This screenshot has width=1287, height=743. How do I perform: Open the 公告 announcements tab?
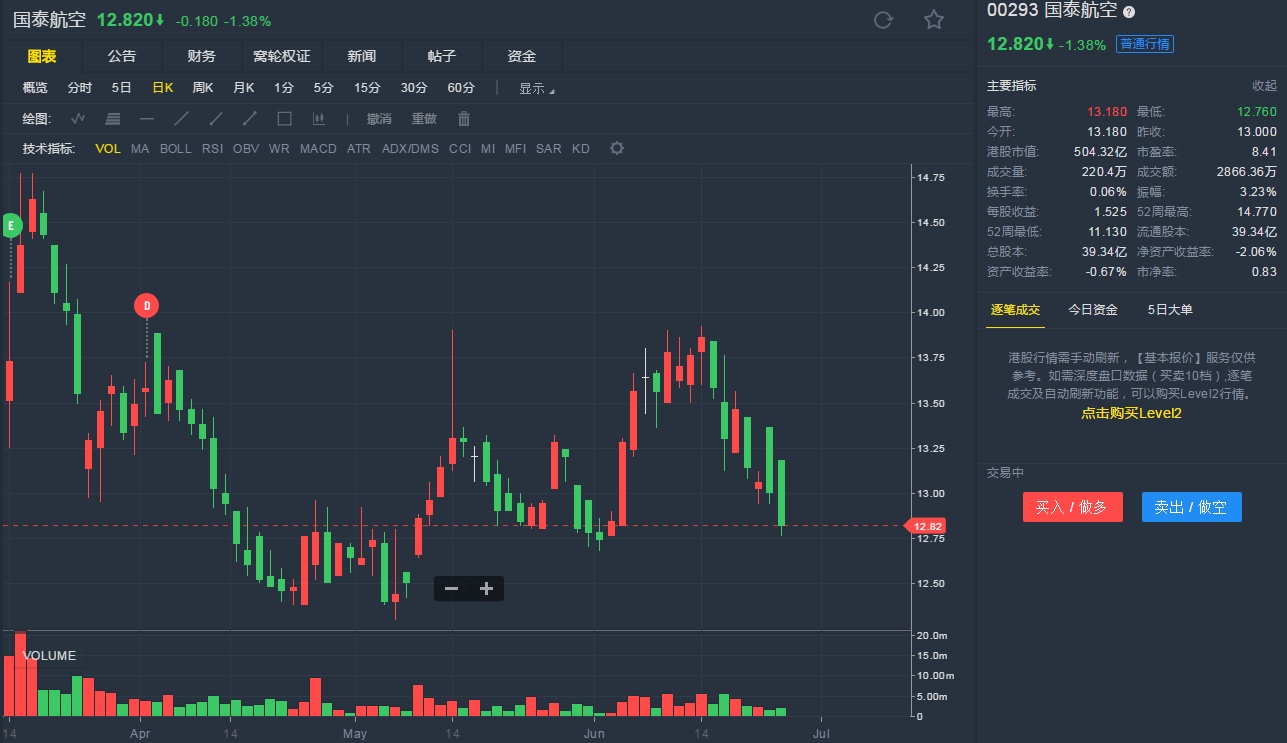[x=122, y=57]
